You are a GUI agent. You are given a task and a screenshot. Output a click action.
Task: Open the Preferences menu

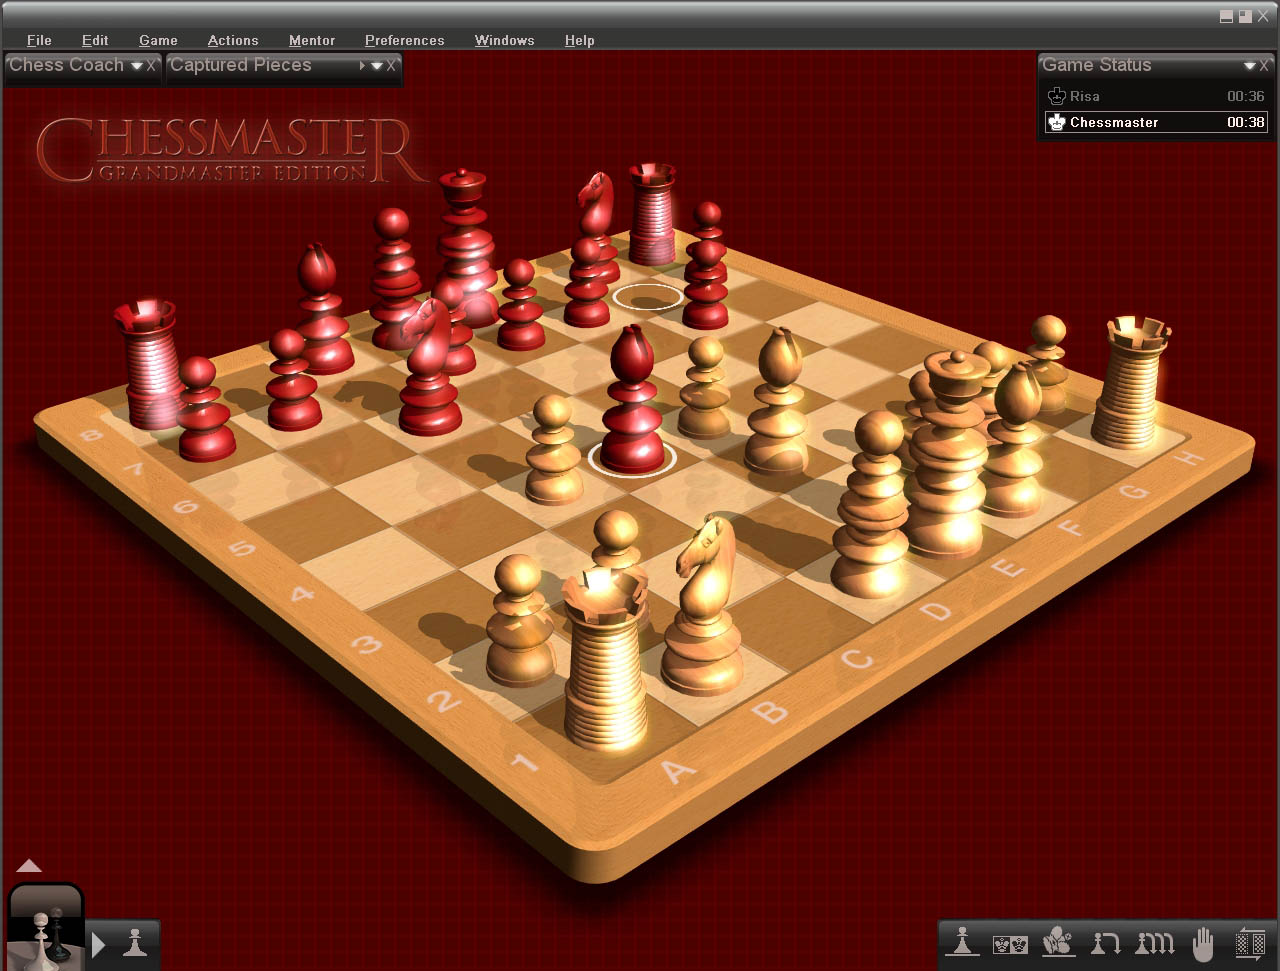click(x=404, y=40)
